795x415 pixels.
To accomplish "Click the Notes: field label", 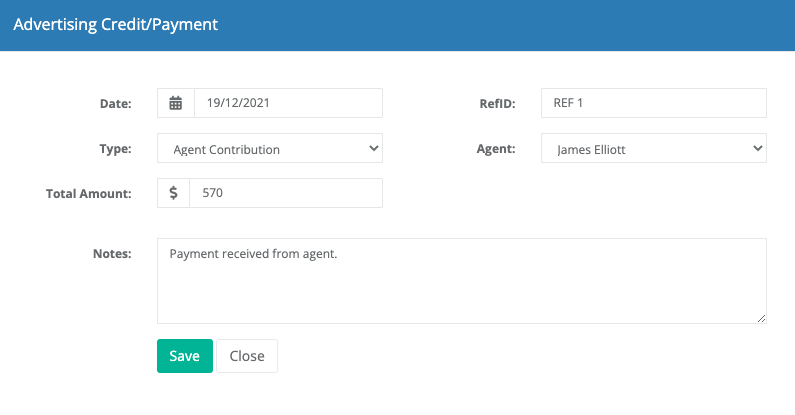I will click(112, 253).
